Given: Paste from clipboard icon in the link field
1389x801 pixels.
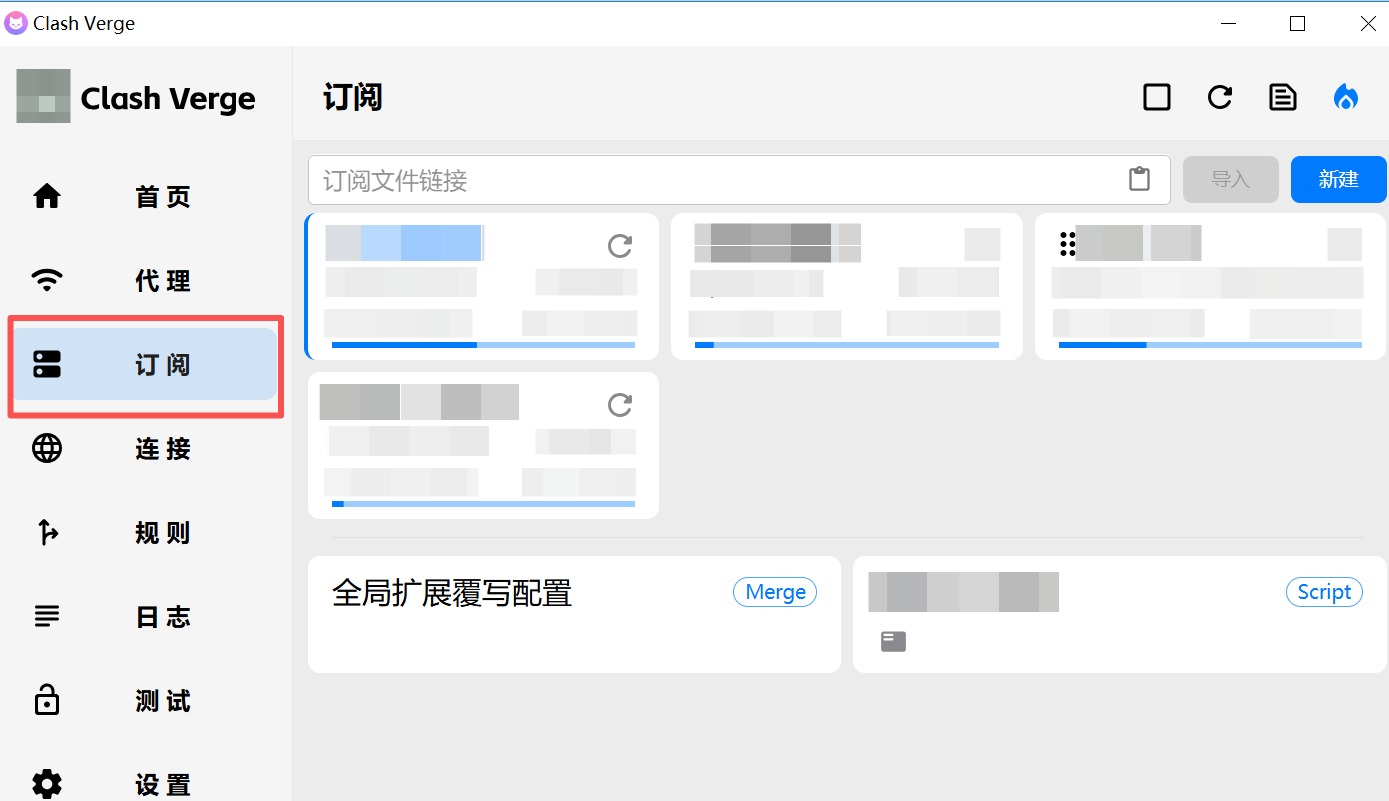Looking at the screenshot, I should pos(1139,180).
